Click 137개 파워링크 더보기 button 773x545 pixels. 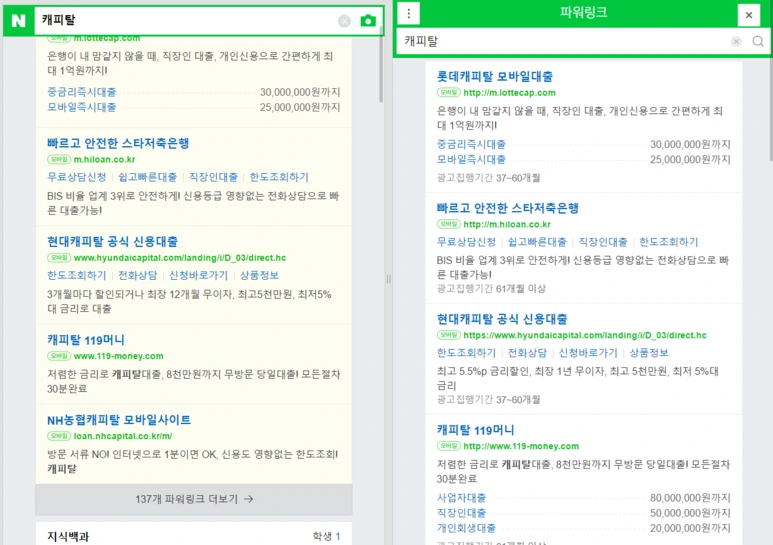194,499
